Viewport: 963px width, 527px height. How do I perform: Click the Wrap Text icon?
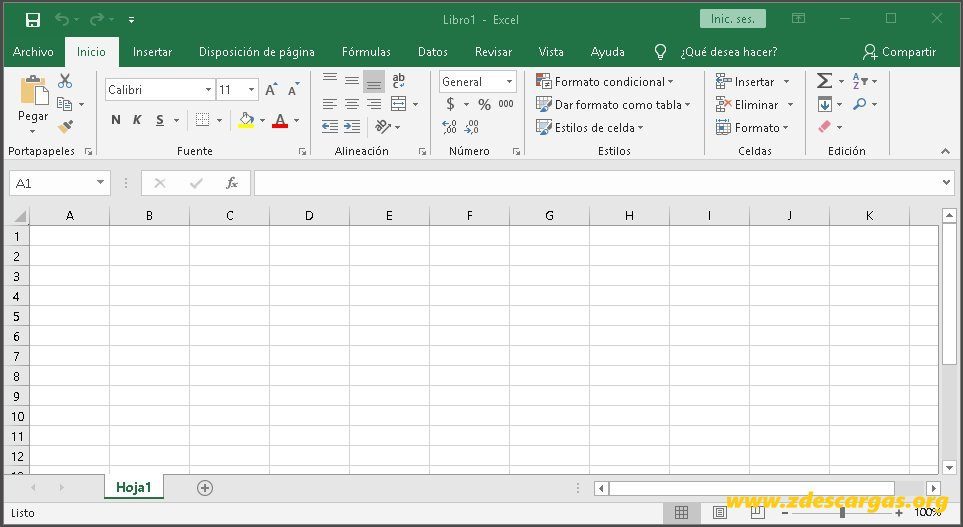(399, 80)
